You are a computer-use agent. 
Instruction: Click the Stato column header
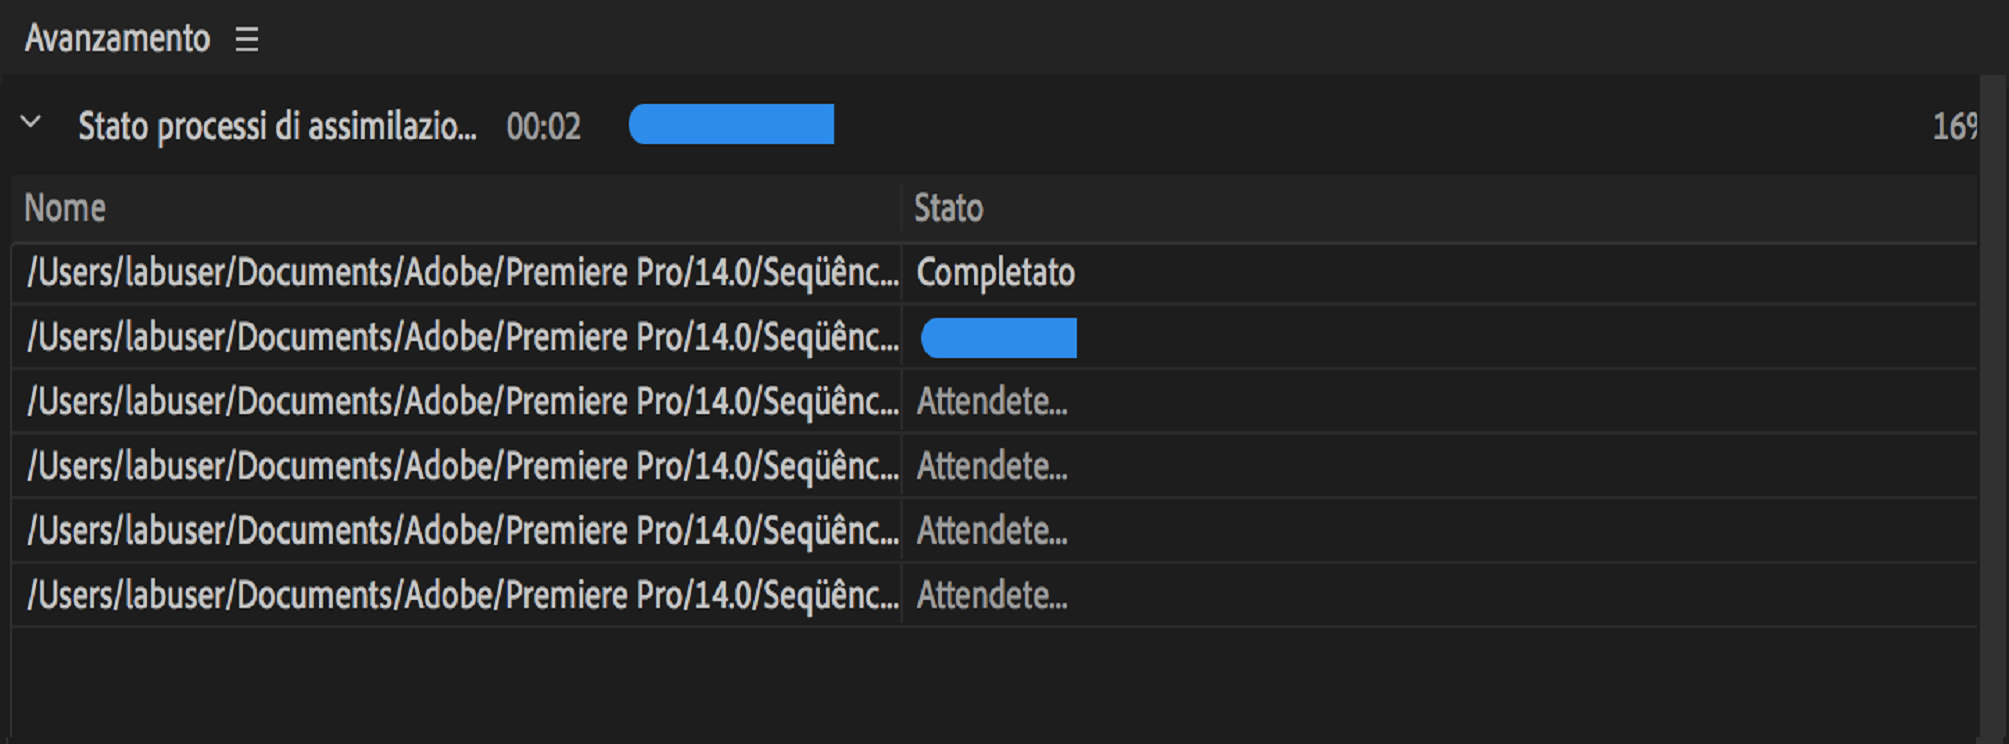click(x=948, y=208)
